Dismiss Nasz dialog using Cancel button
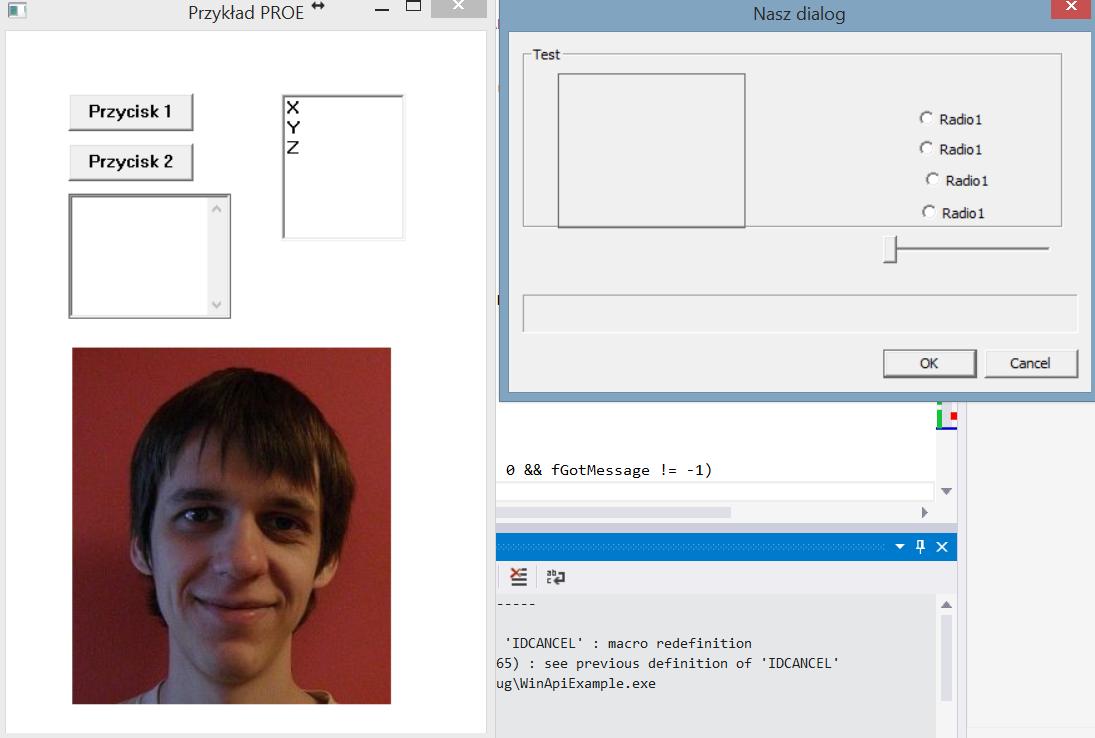 (1030, 363)
